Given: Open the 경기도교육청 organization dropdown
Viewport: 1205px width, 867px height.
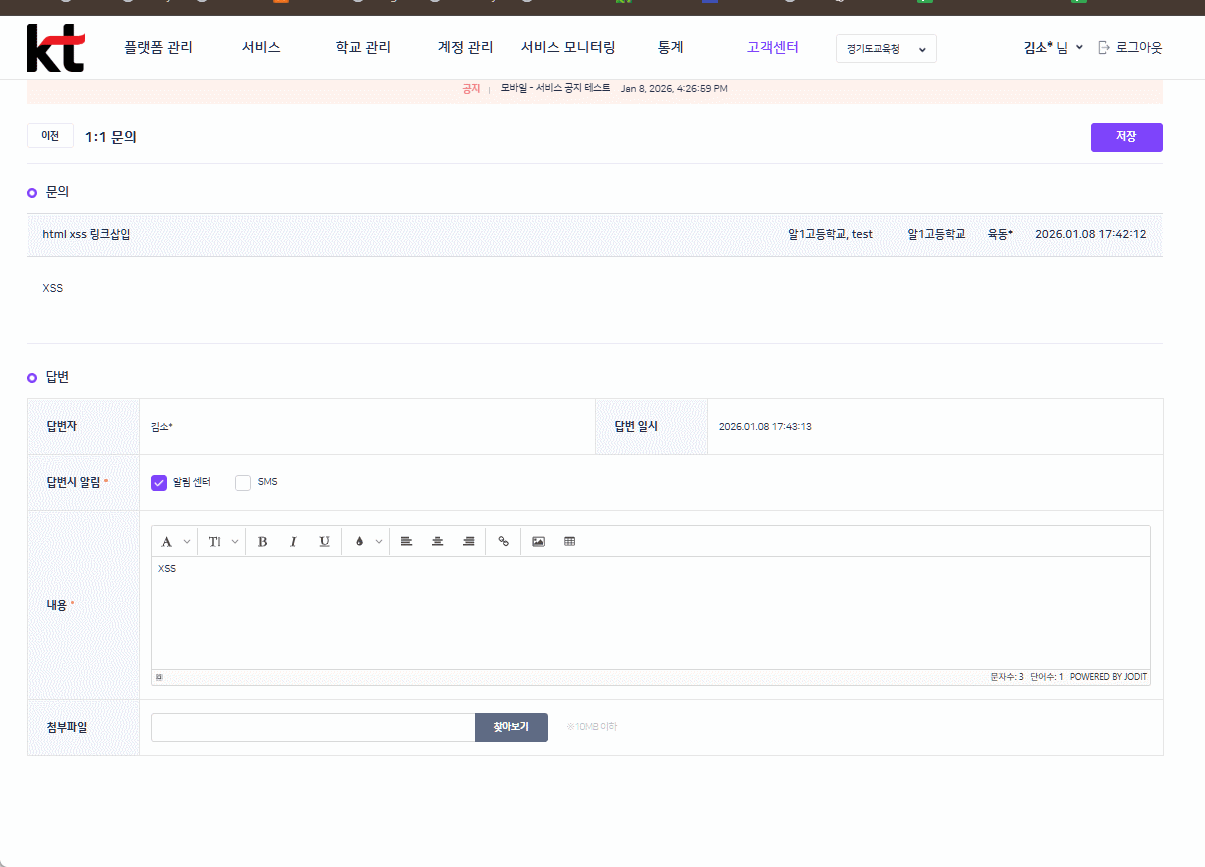Looking at the screenshot, I should (x=885, y=49).
